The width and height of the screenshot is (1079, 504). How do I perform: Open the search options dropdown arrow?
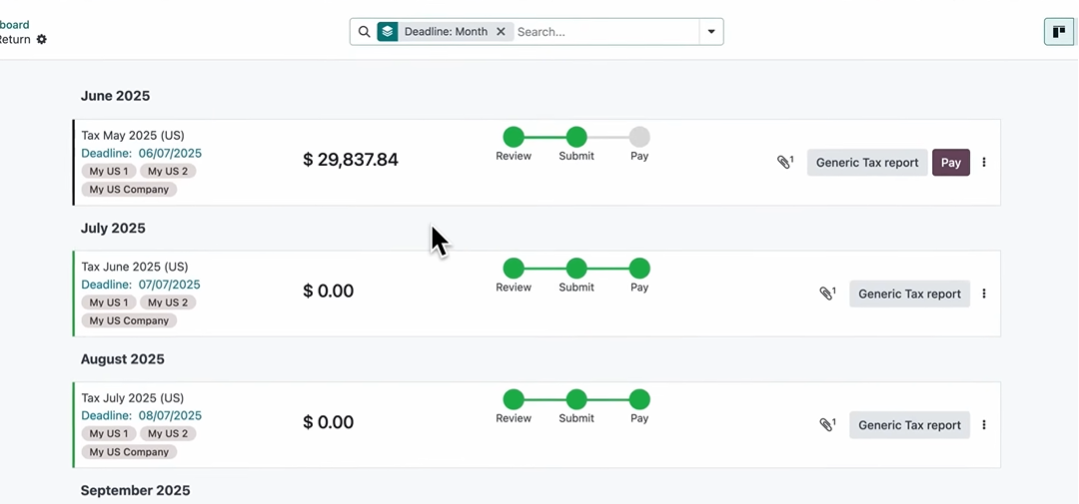point(711,32)
